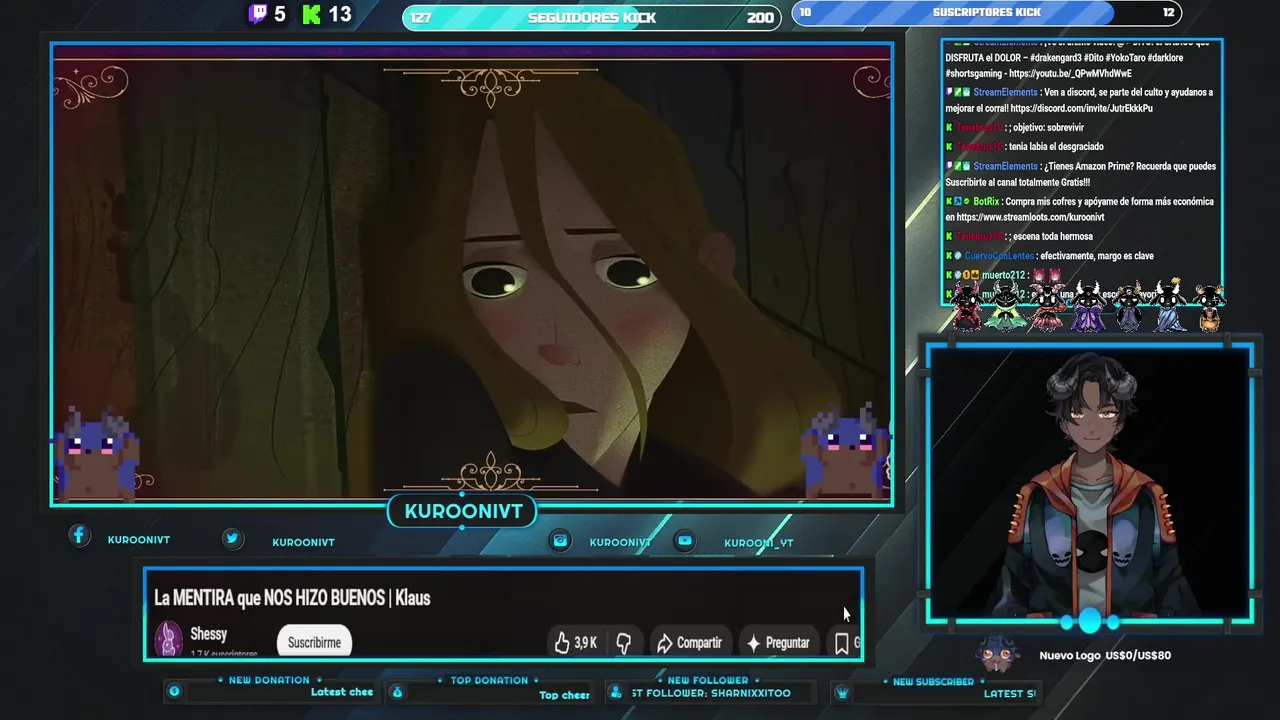This screenshot has height=720, width=1280.
Task: Click the Nuevo Logo goal avatar icon
Action: tap(997, 655)
